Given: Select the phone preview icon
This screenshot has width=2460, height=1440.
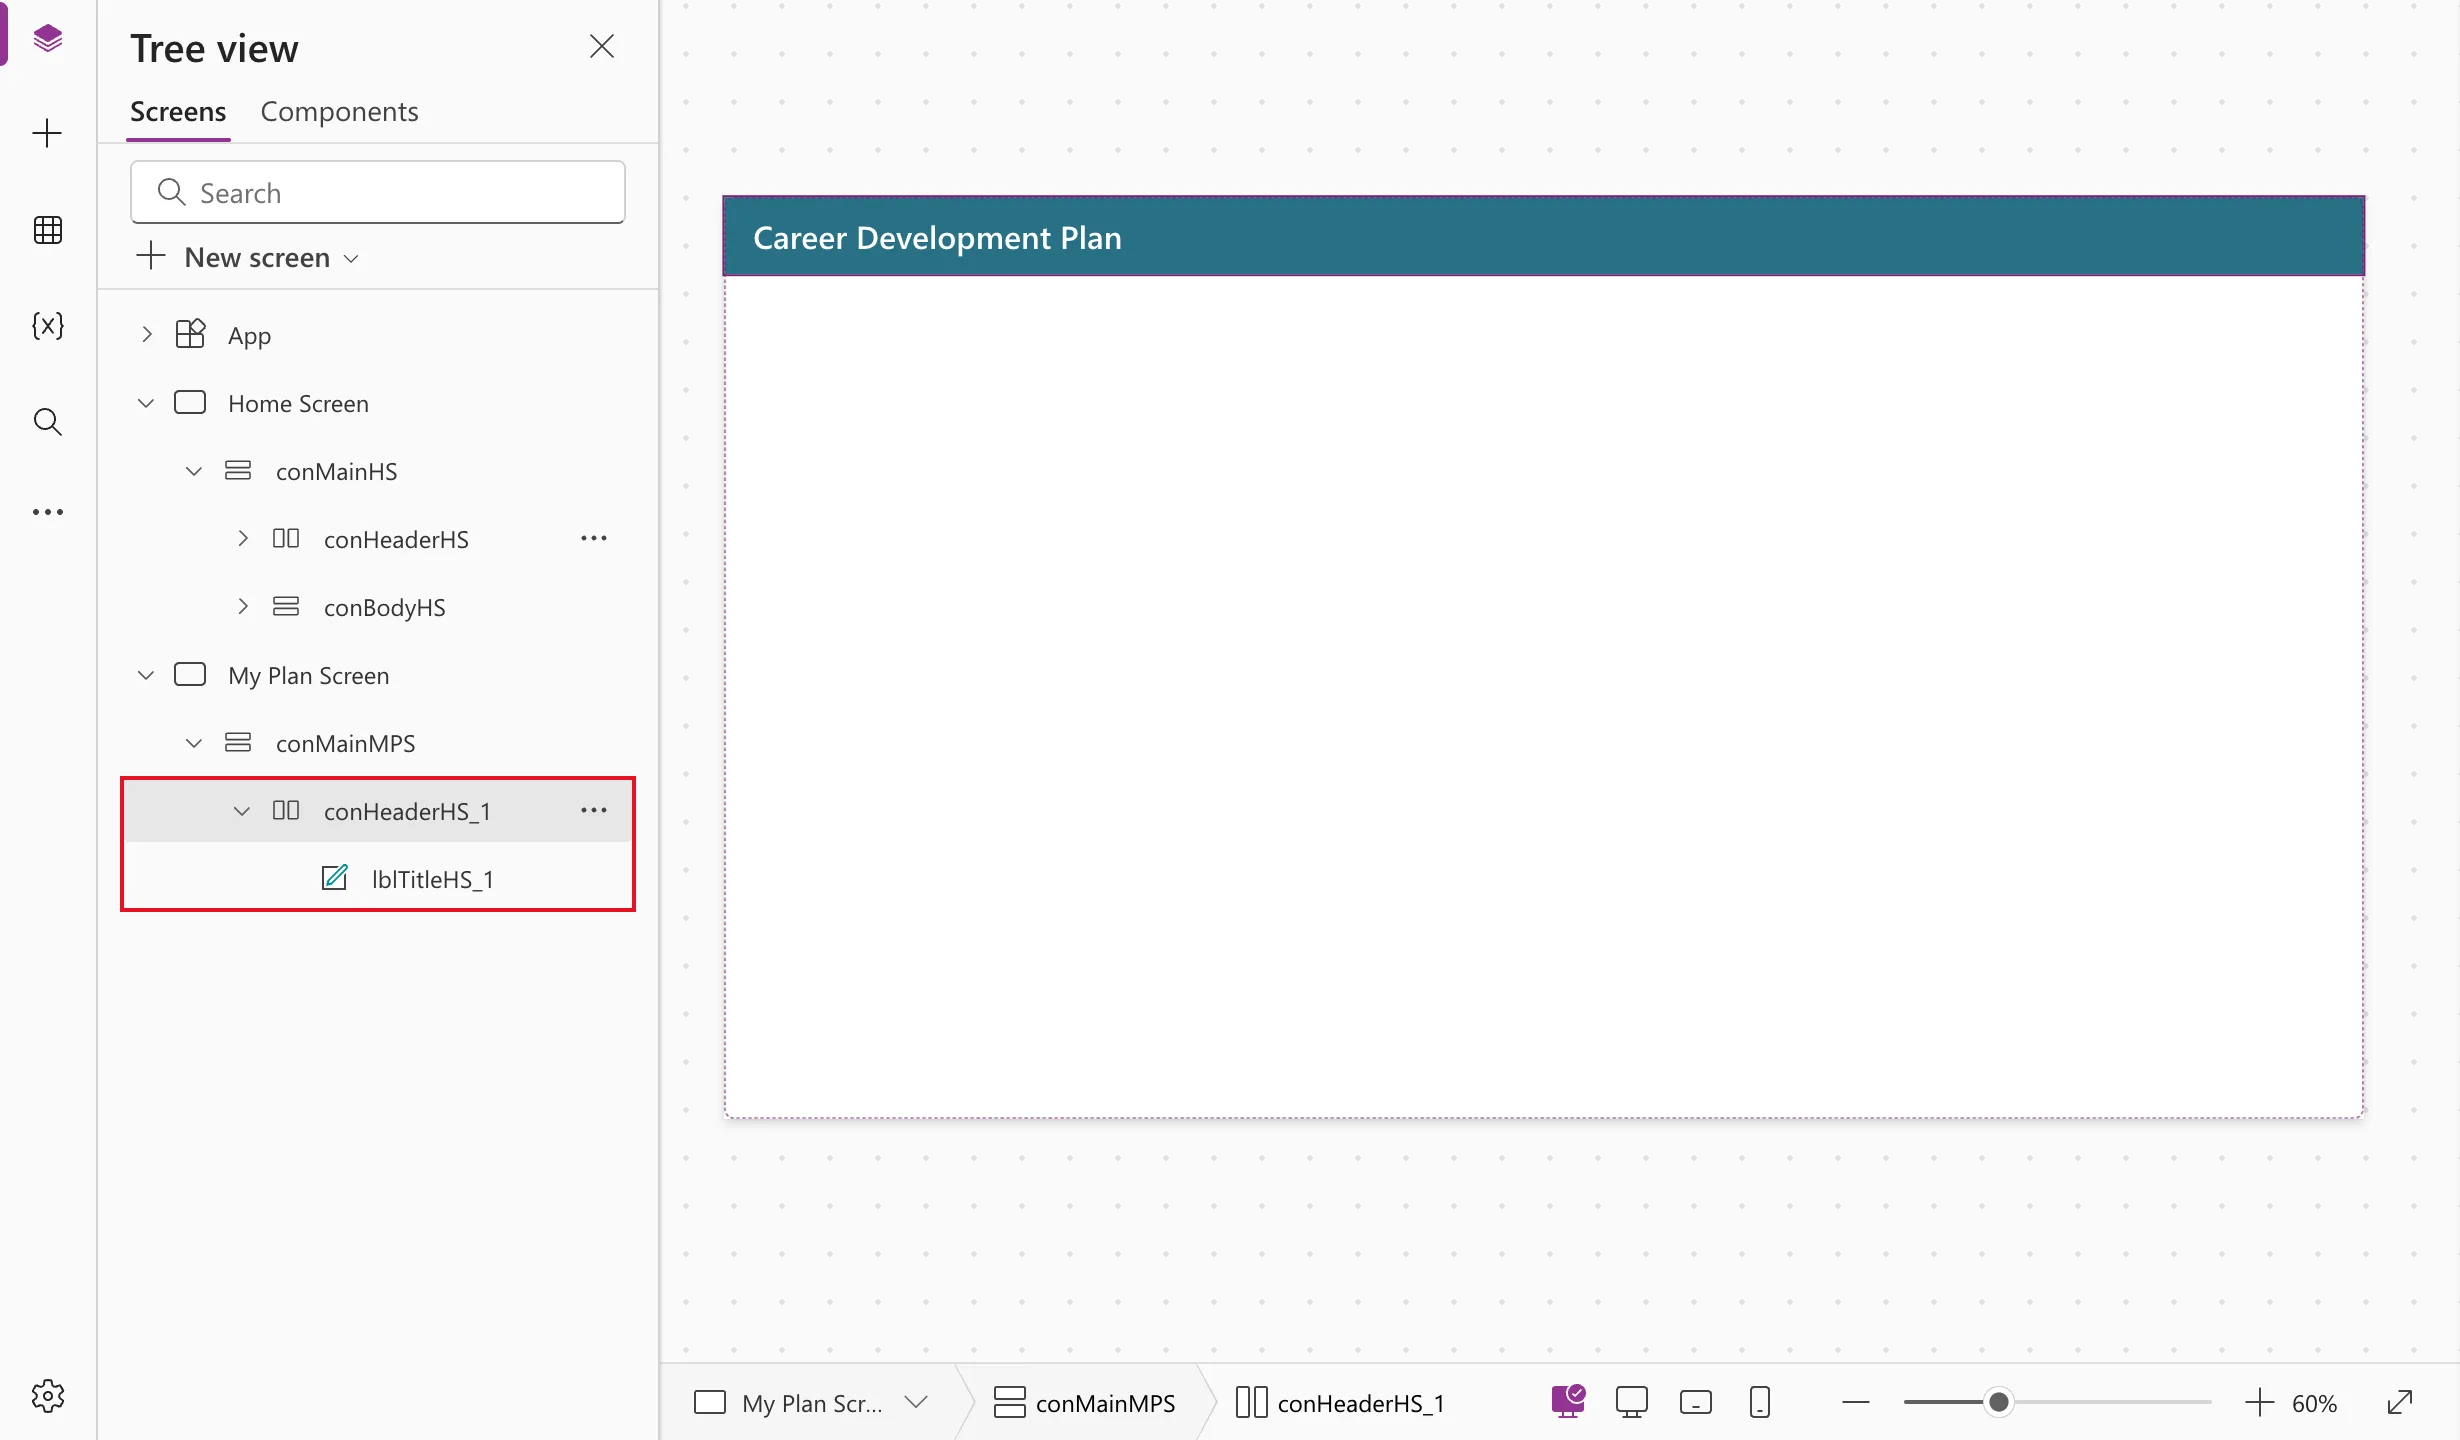Looking at the screenshot, I should click(x=1760, y=1402).
